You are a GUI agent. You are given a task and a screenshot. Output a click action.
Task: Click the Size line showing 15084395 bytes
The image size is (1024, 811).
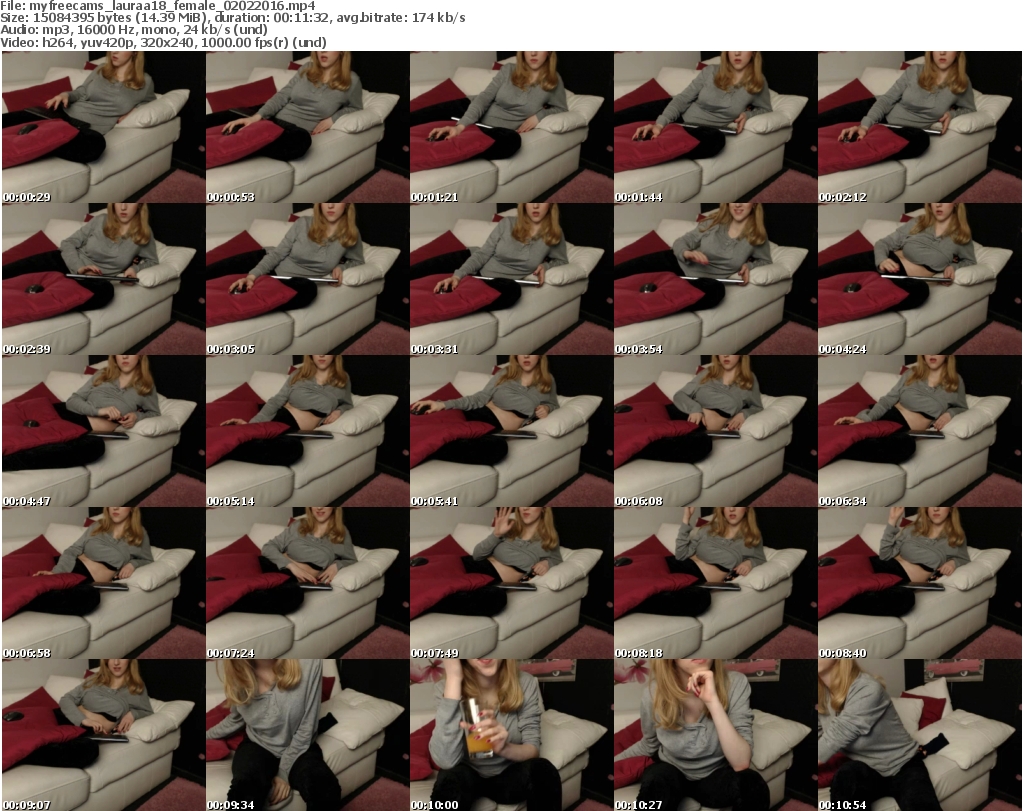pos(232,18)
